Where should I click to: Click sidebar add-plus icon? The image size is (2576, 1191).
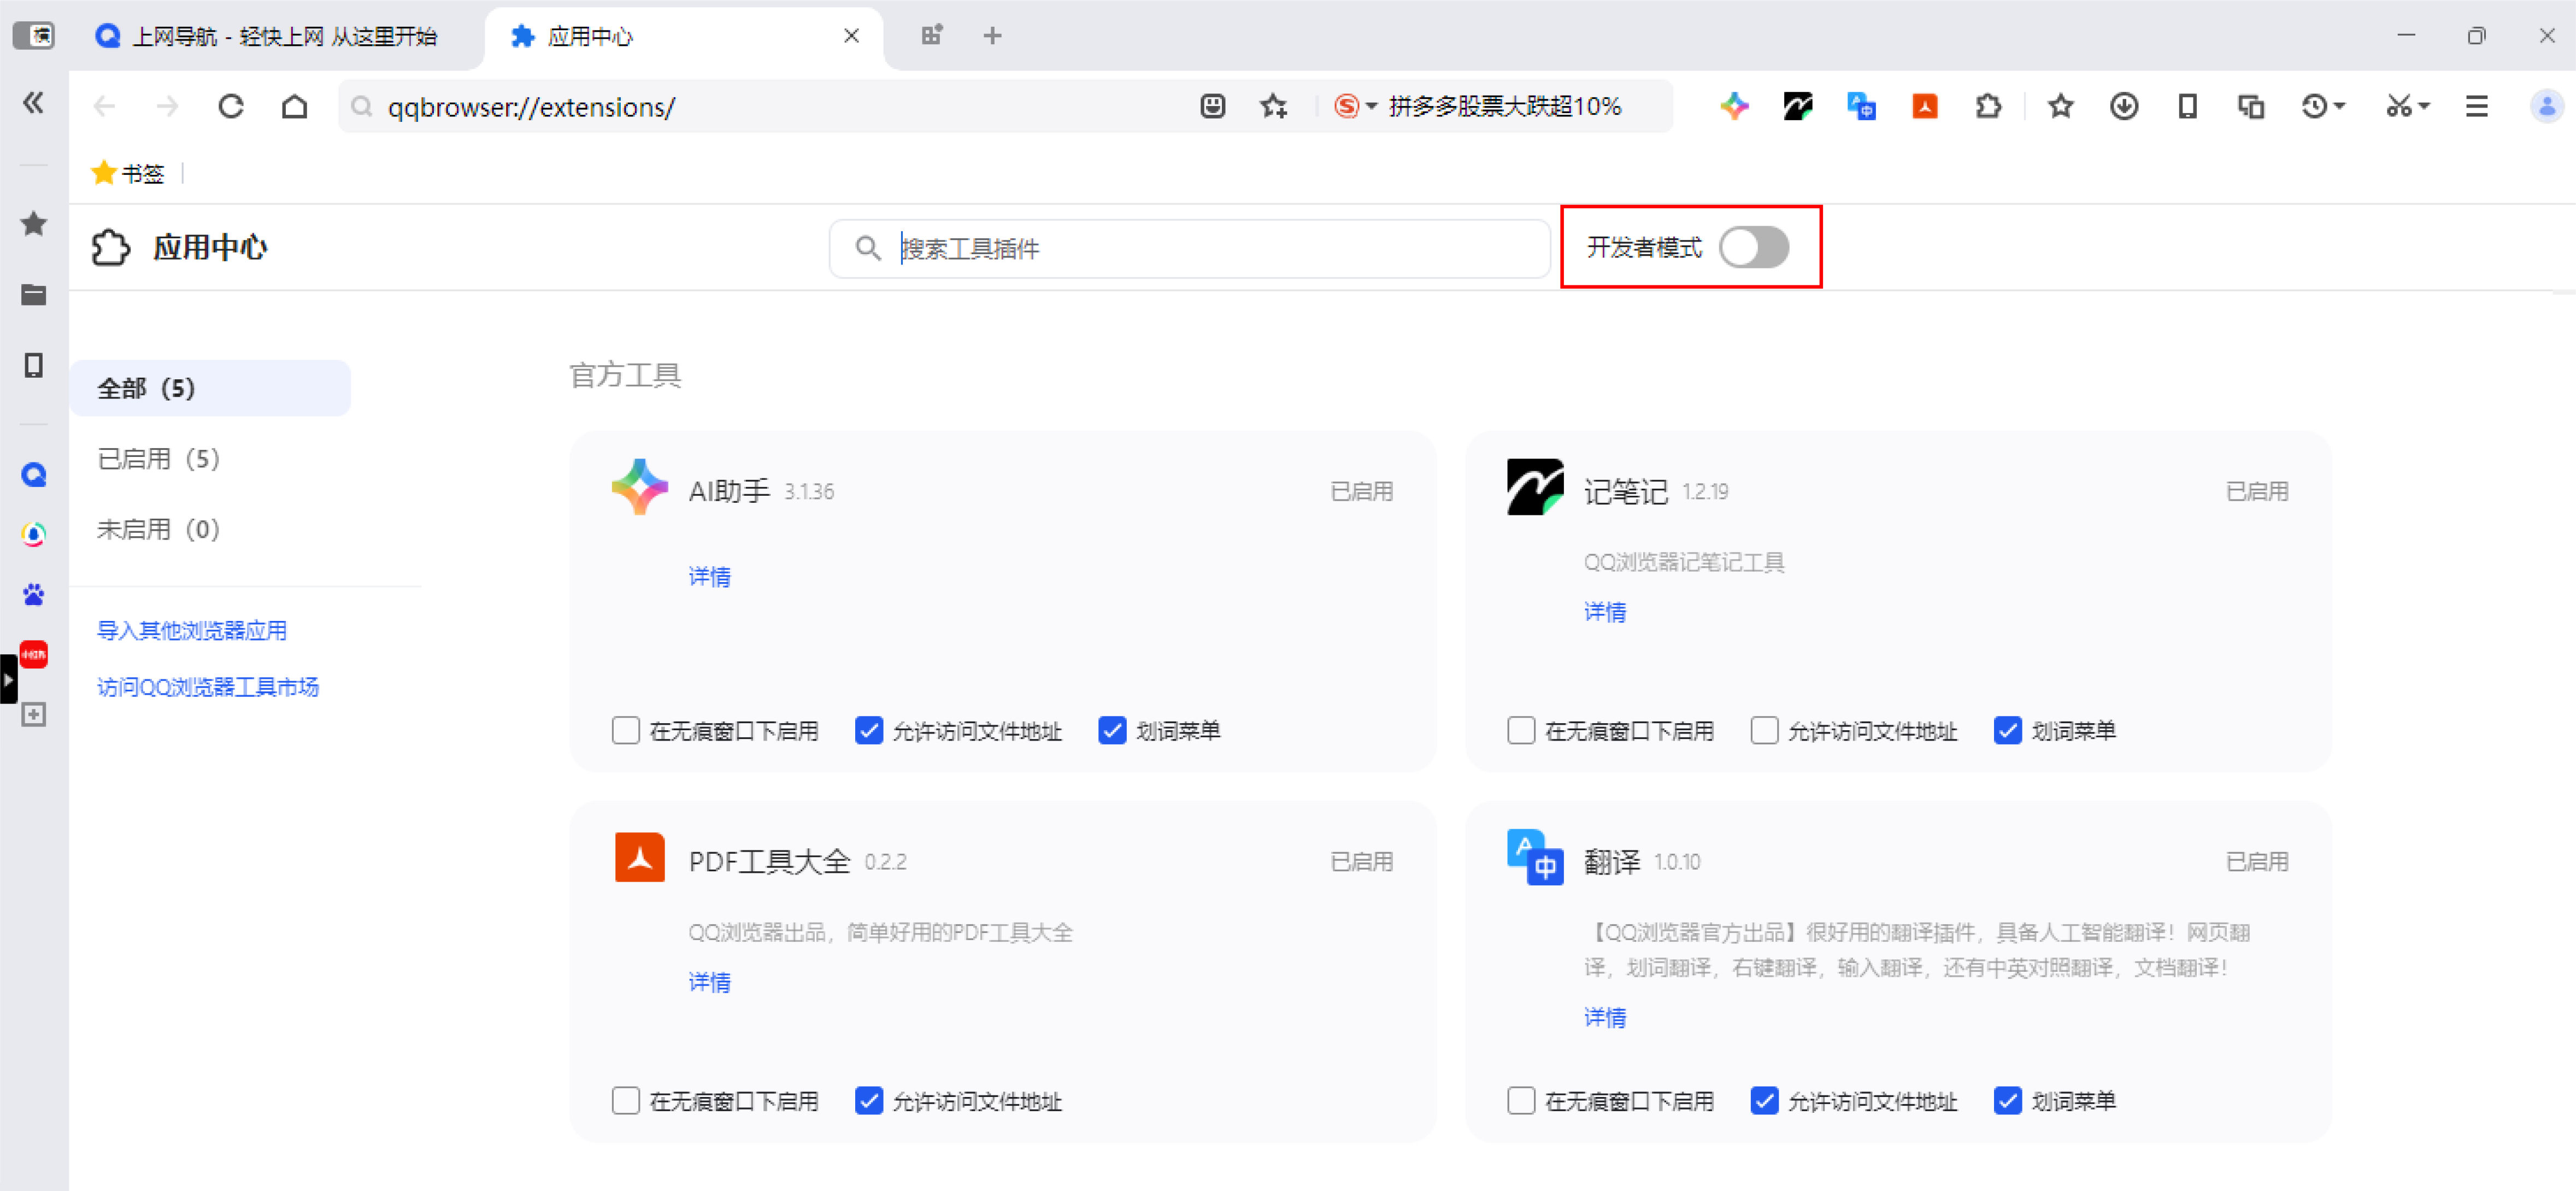34,714
